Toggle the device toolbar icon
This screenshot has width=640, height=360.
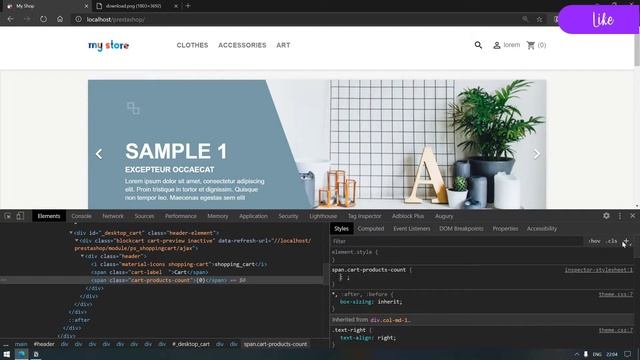(20, 216)
